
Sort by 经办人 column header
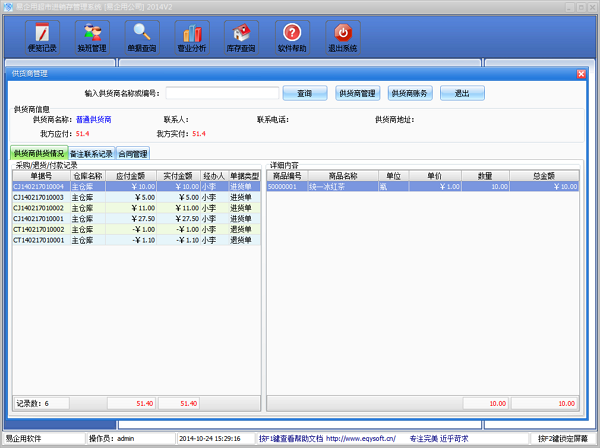pos(214,176)
